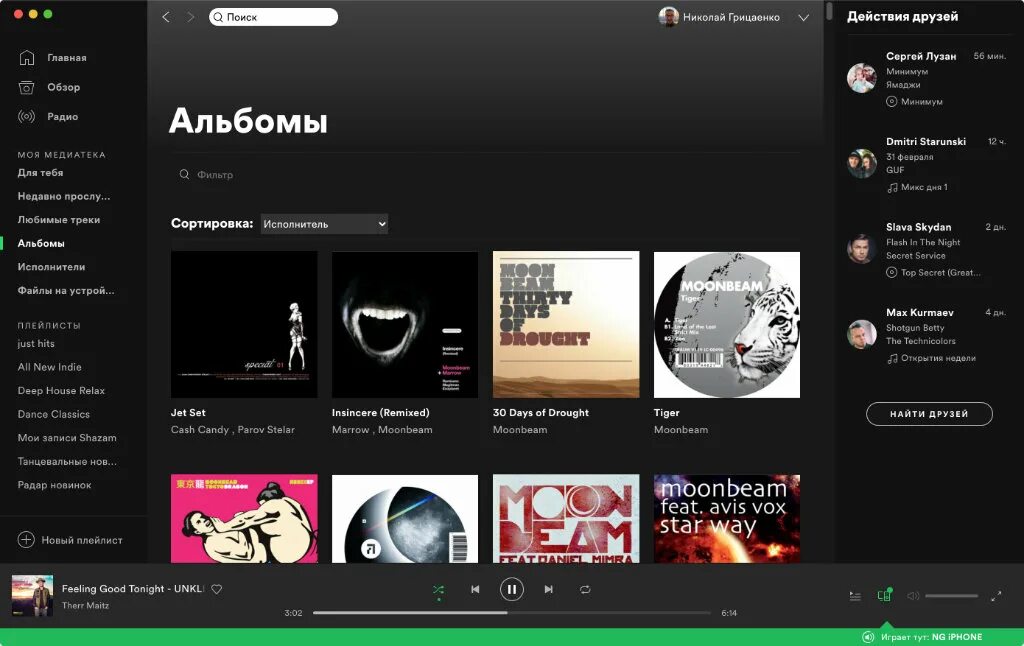The height and width of the screenshot is (646, 1024).
Task: Click the Поиск search field
Action: click(x=274, y=17)
